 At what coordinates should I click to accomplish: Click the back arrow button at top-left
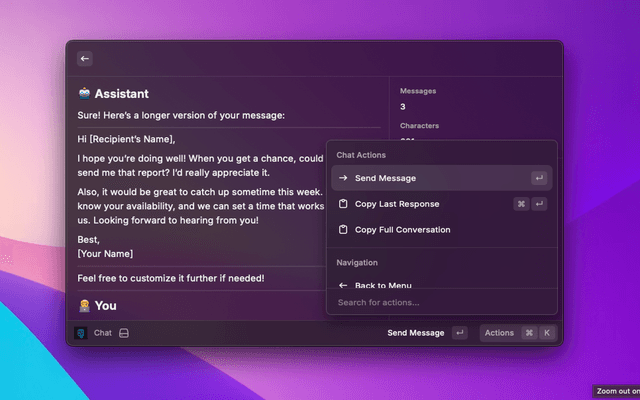[x=85, y=59]
